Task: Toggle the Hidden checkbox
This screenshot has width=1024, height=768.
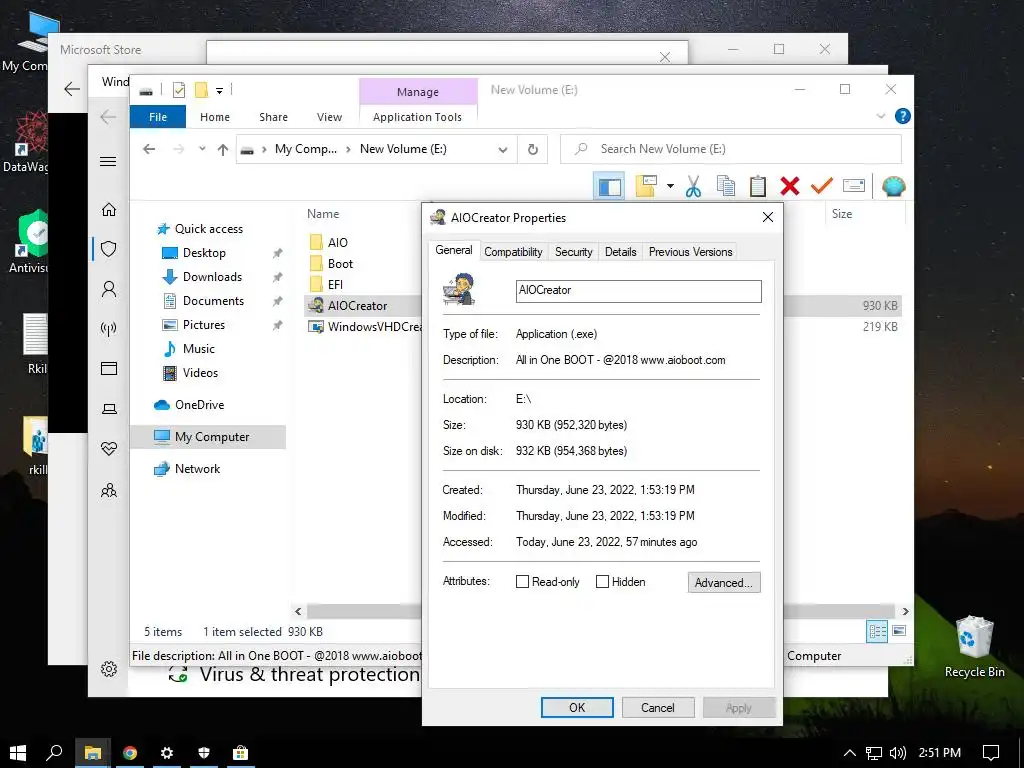Action: click(602, 582)
